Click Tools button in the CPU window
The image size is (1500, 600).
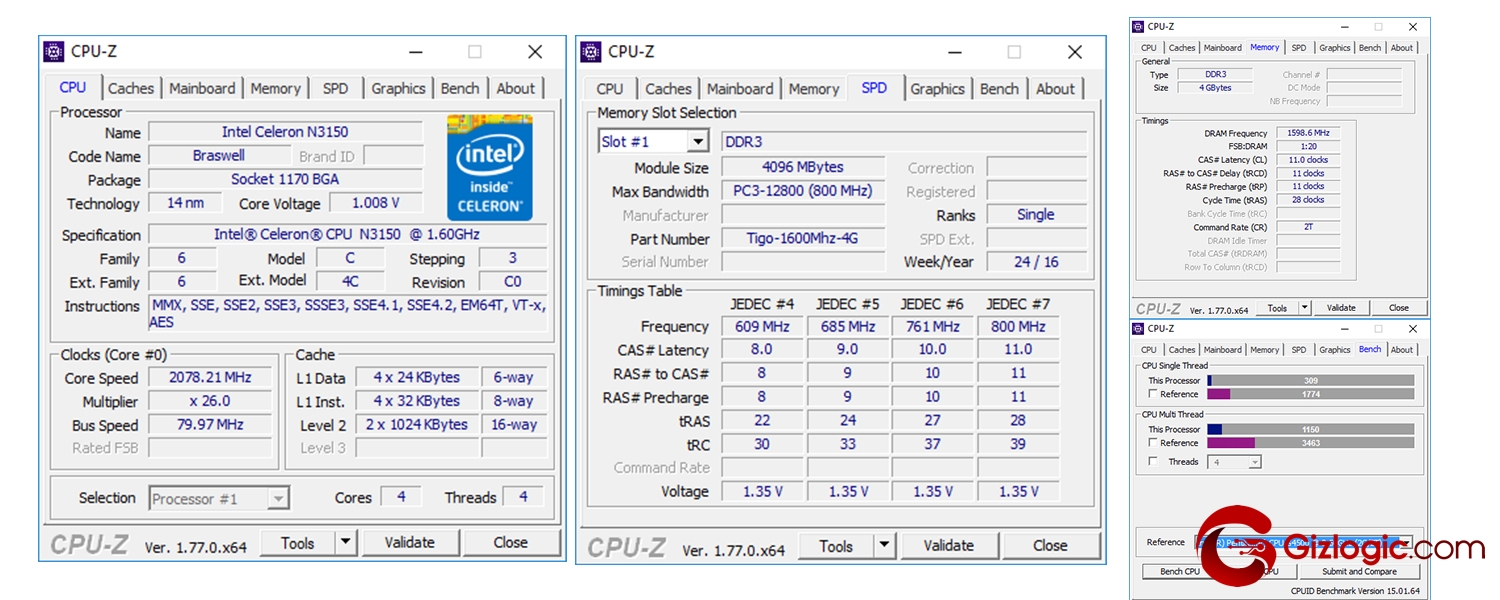pyautogui.click(x=298, y=543)
